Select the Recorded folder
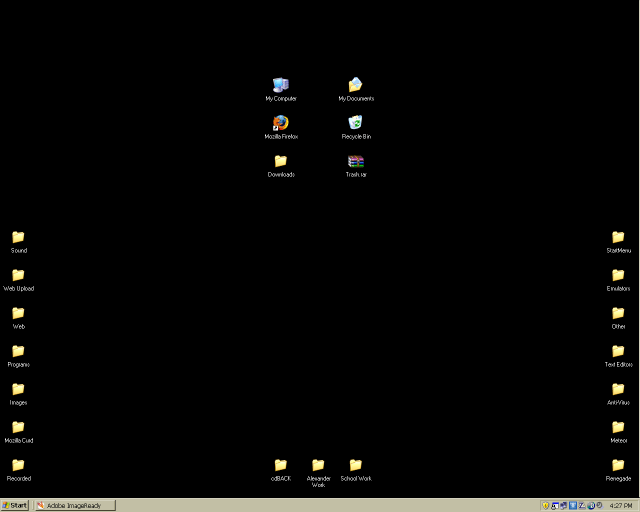 click(18, 466)
